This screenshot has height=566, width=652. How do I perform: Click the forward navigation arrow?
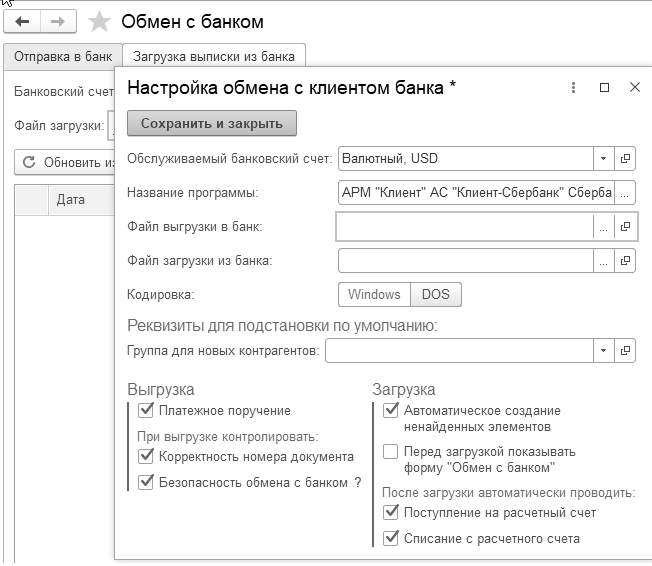point(58,21)
